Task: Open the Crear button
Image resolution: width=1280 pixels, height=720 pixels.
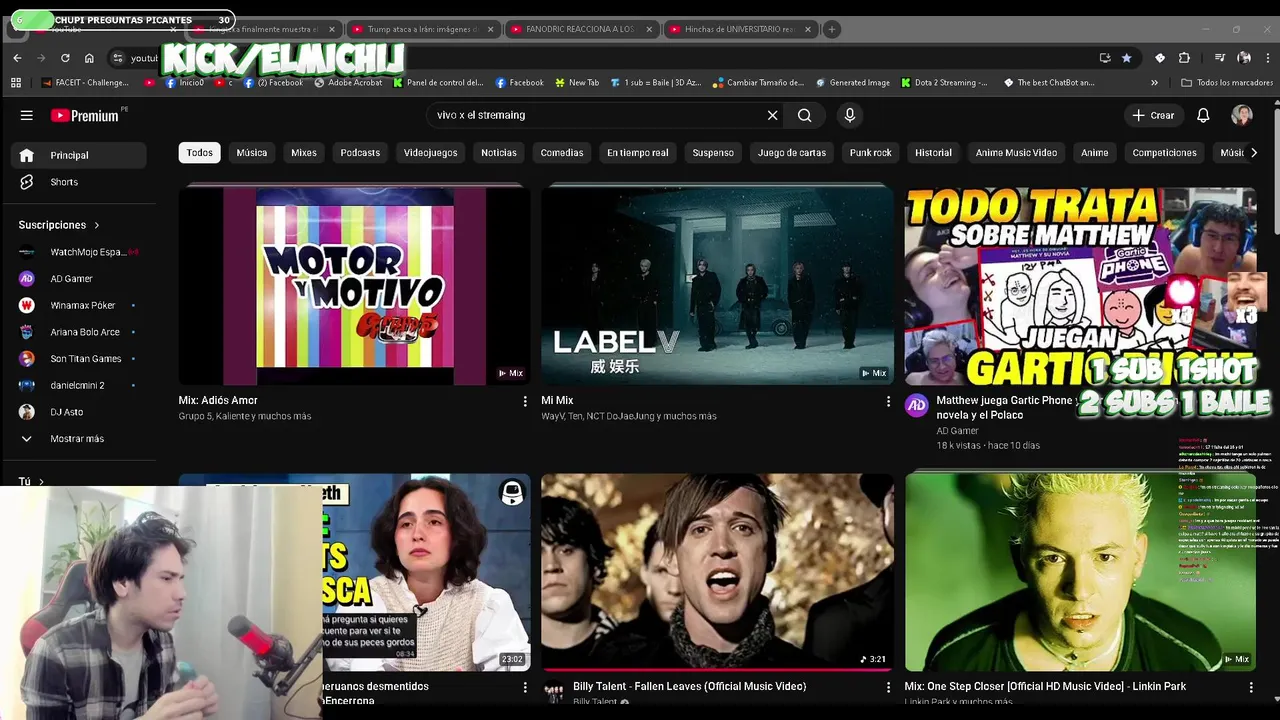Action: pyautogui.click(x=1153, y=115)
